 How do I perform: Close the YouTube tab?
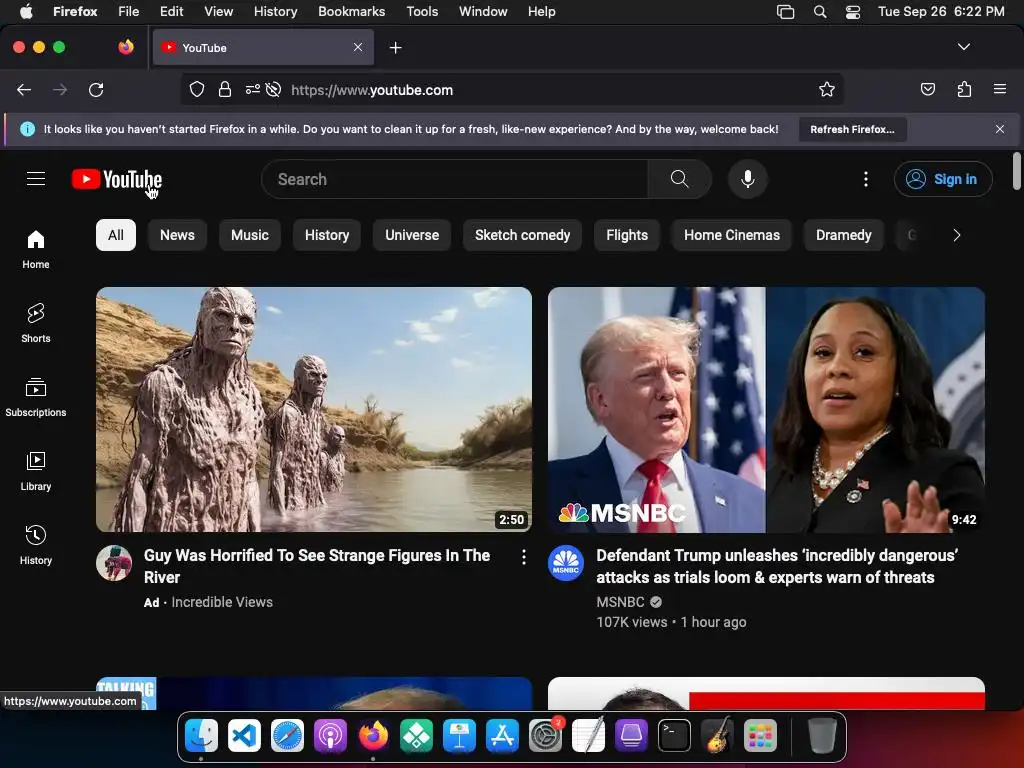point(358,47)
